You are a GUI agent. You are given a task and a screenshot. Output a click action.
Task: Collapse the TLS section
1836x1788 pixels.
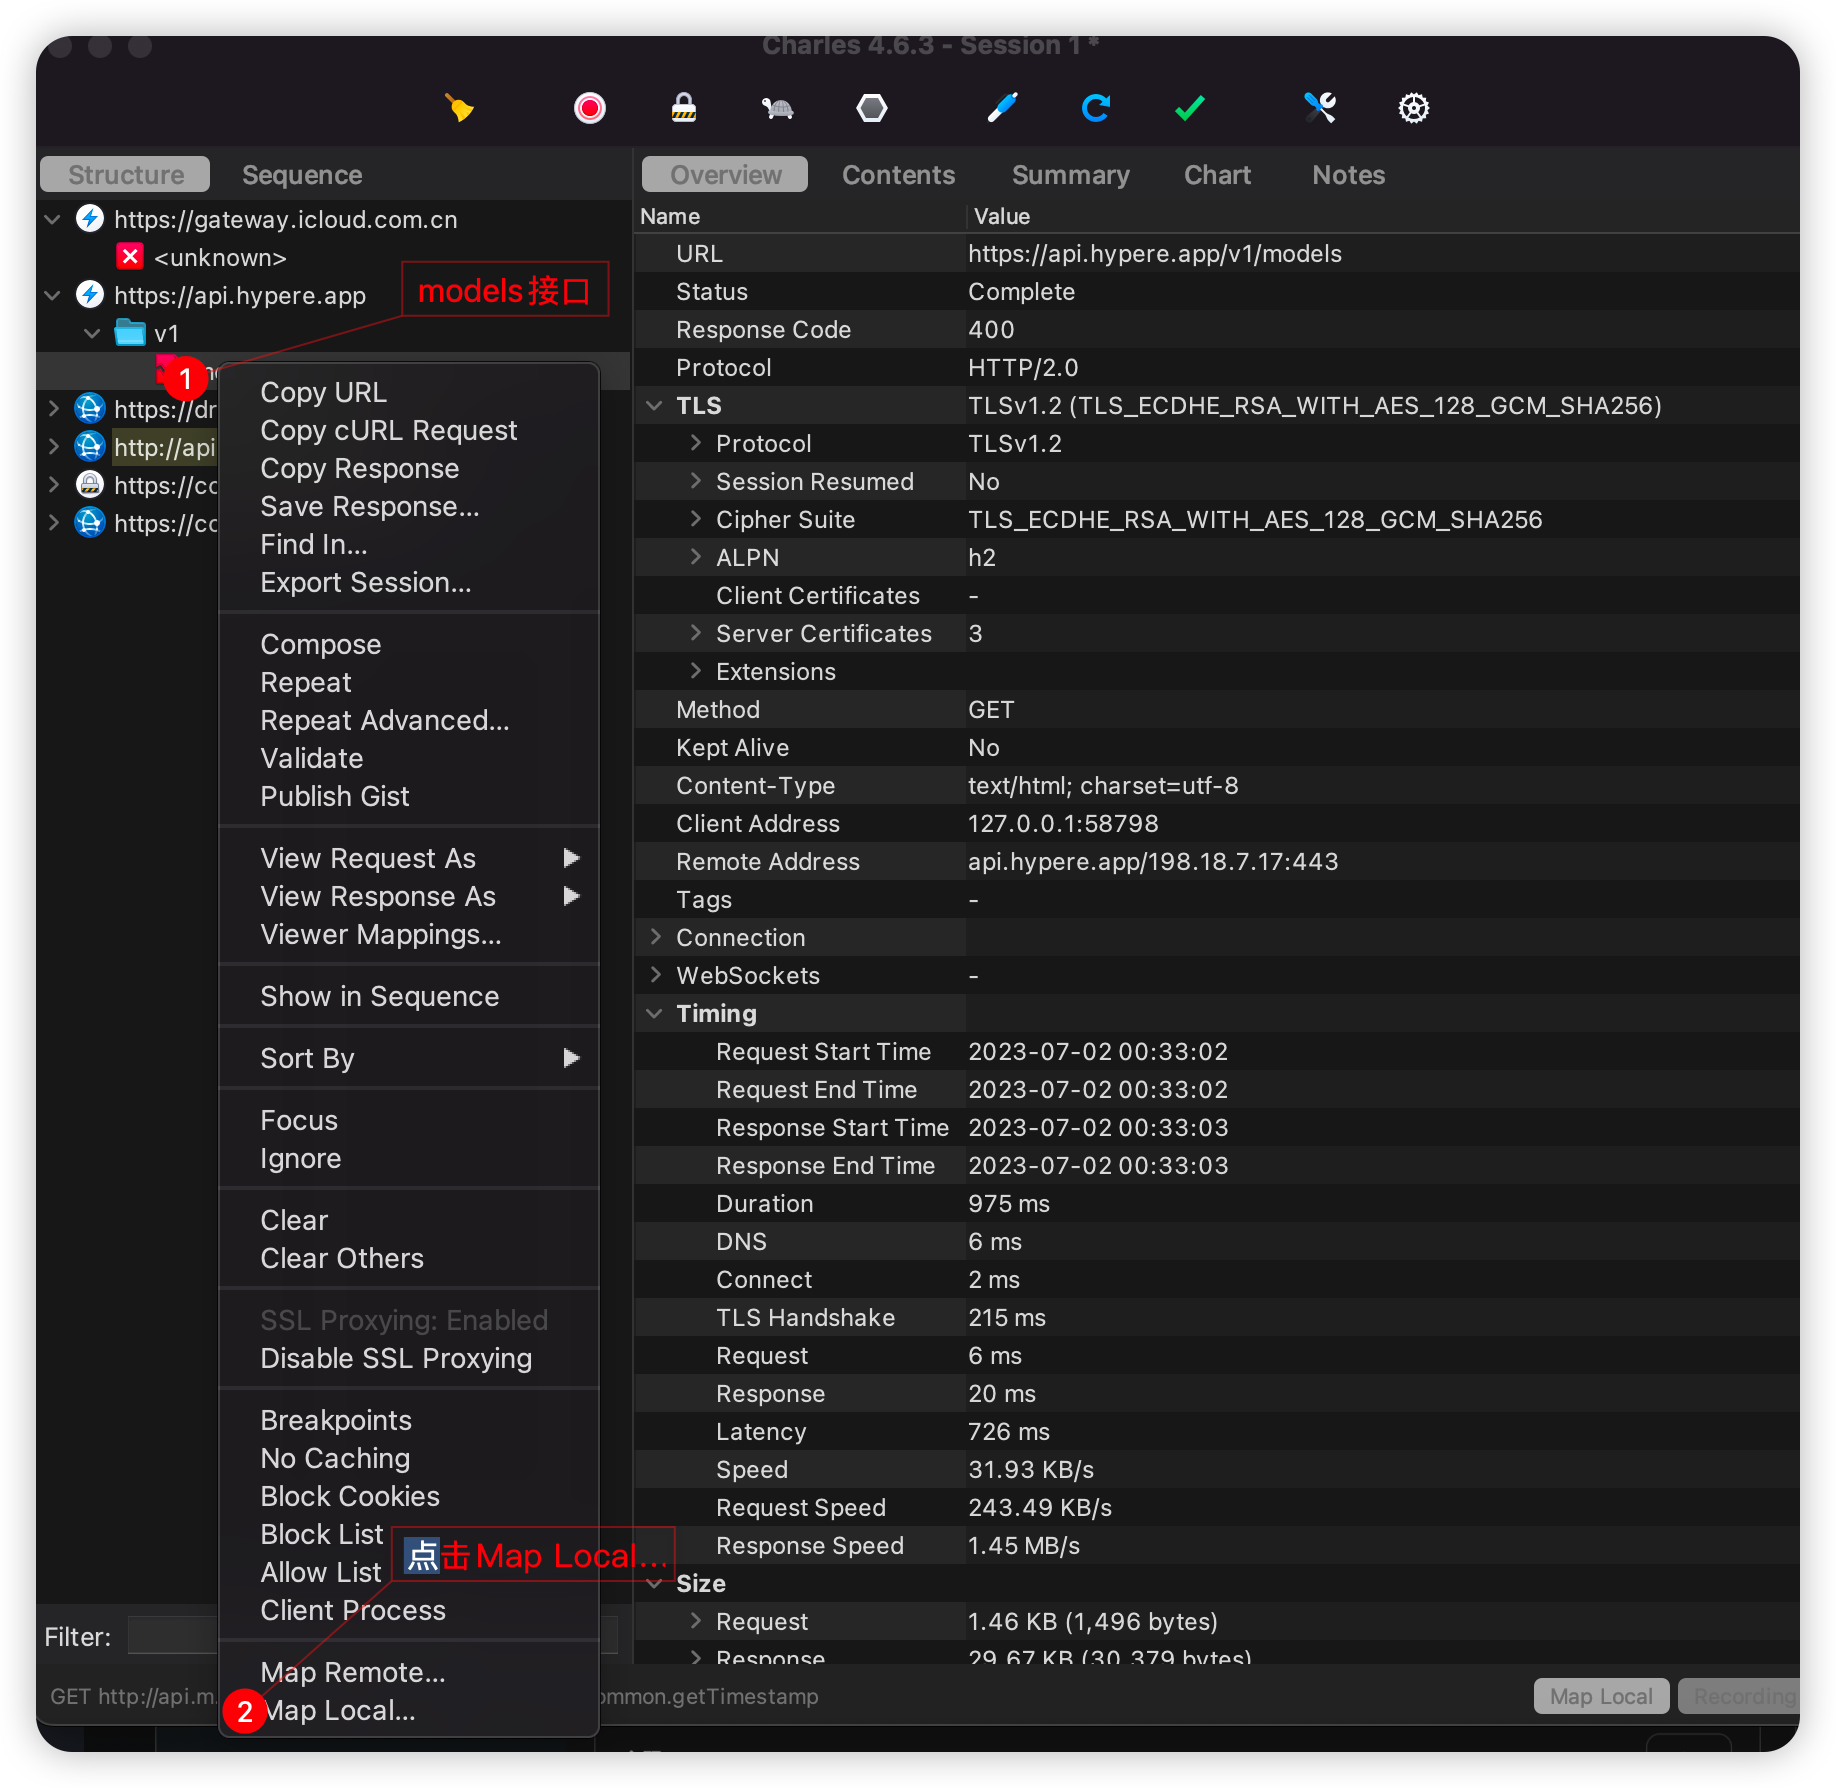655,405
